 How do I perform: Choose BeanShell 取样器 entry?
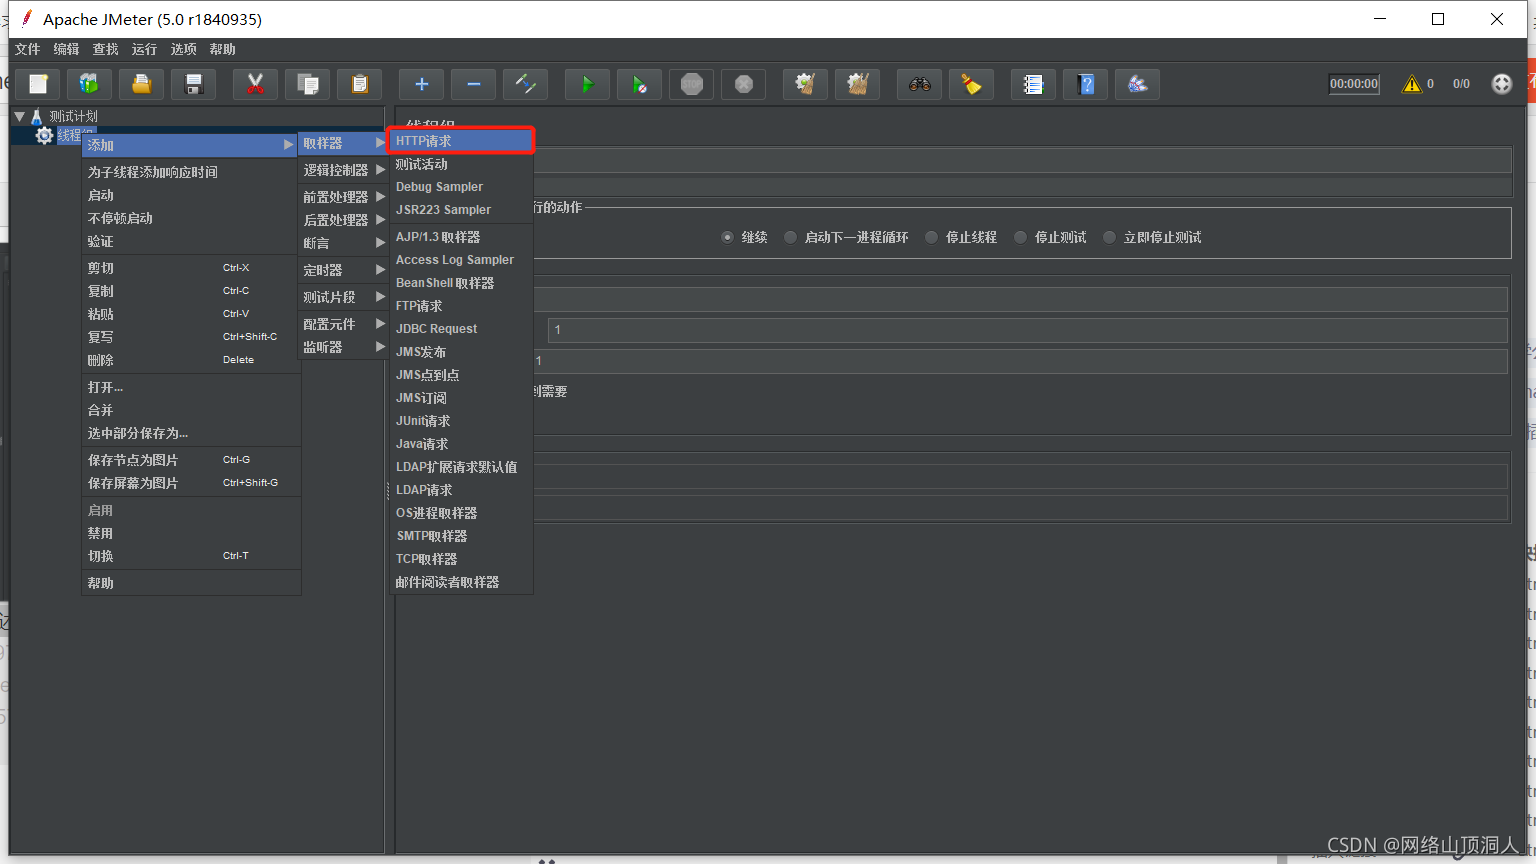pos(461,283)
